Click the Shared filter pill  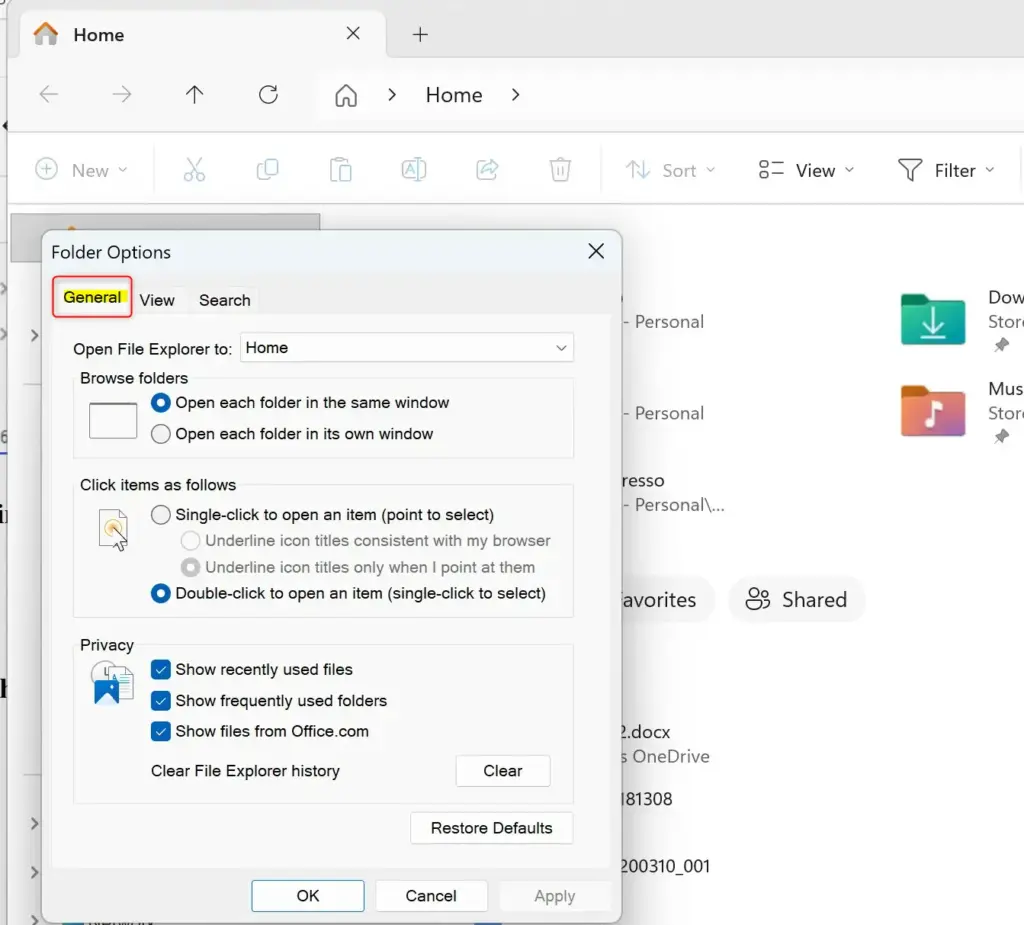(797, 599)
